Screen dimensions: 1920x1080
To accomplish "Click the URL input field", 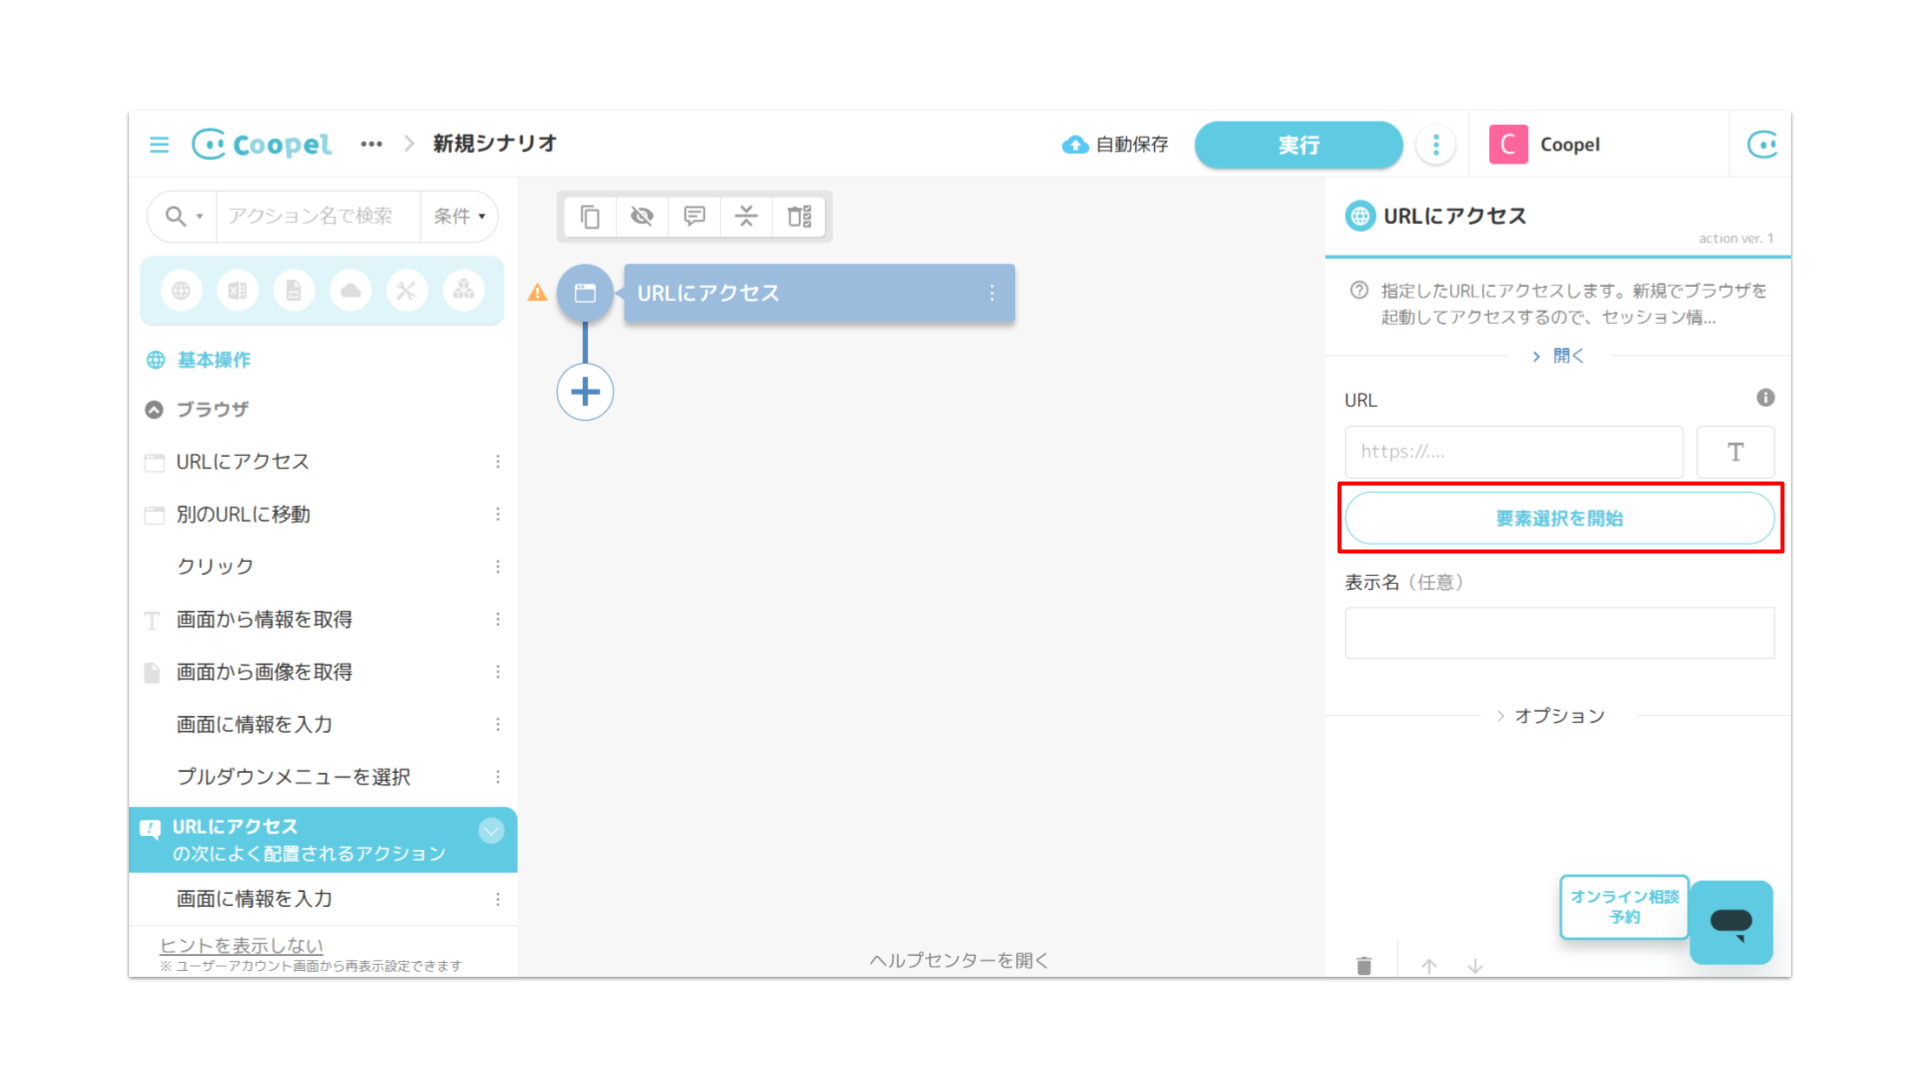I will coord(1513,452).
